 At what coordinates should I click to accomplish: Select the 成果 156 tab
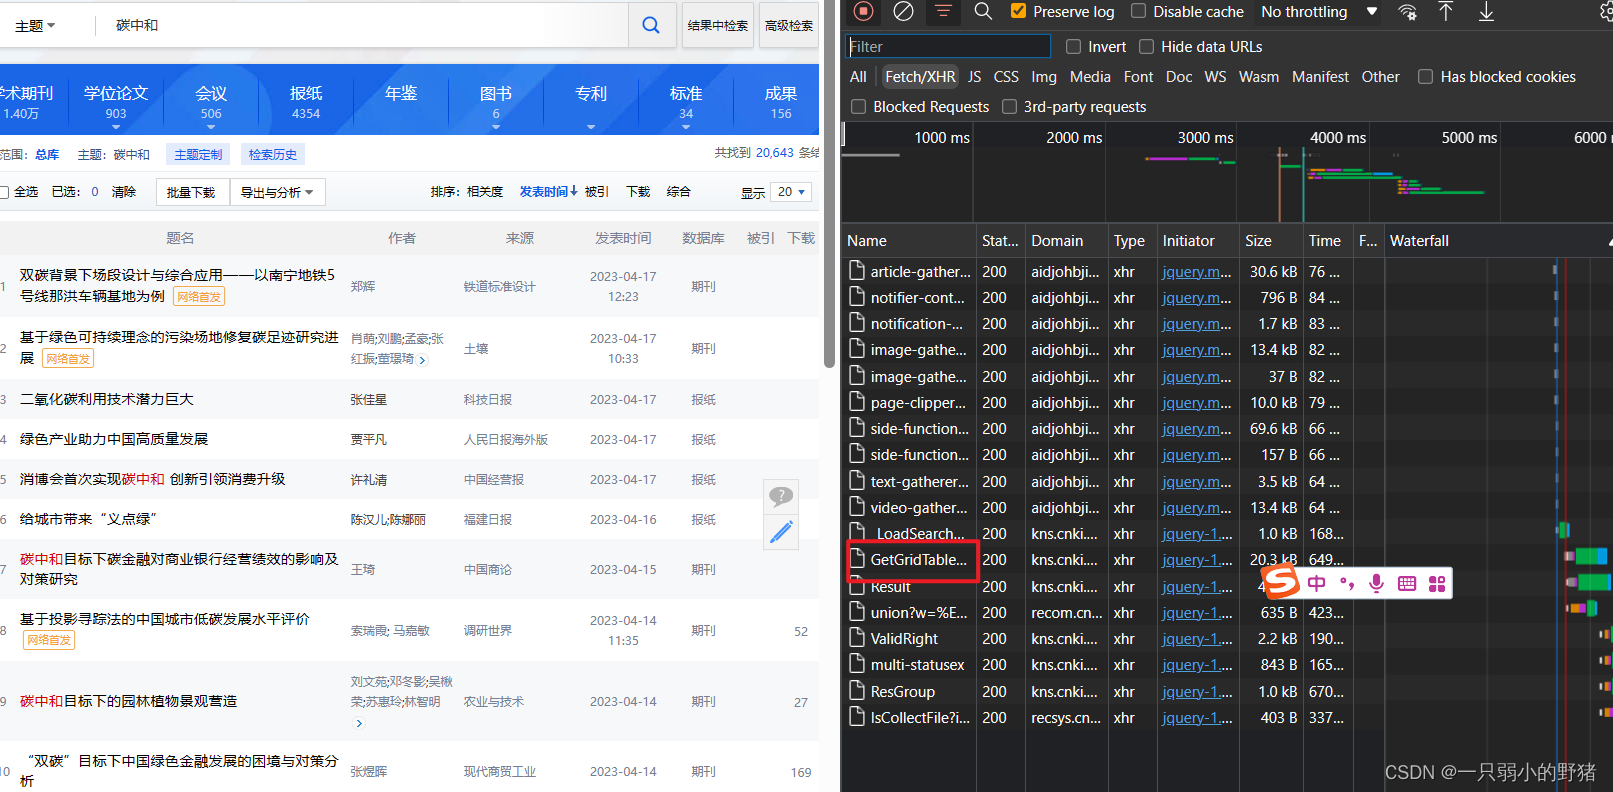pyautogui.click(x=781, y=101)
